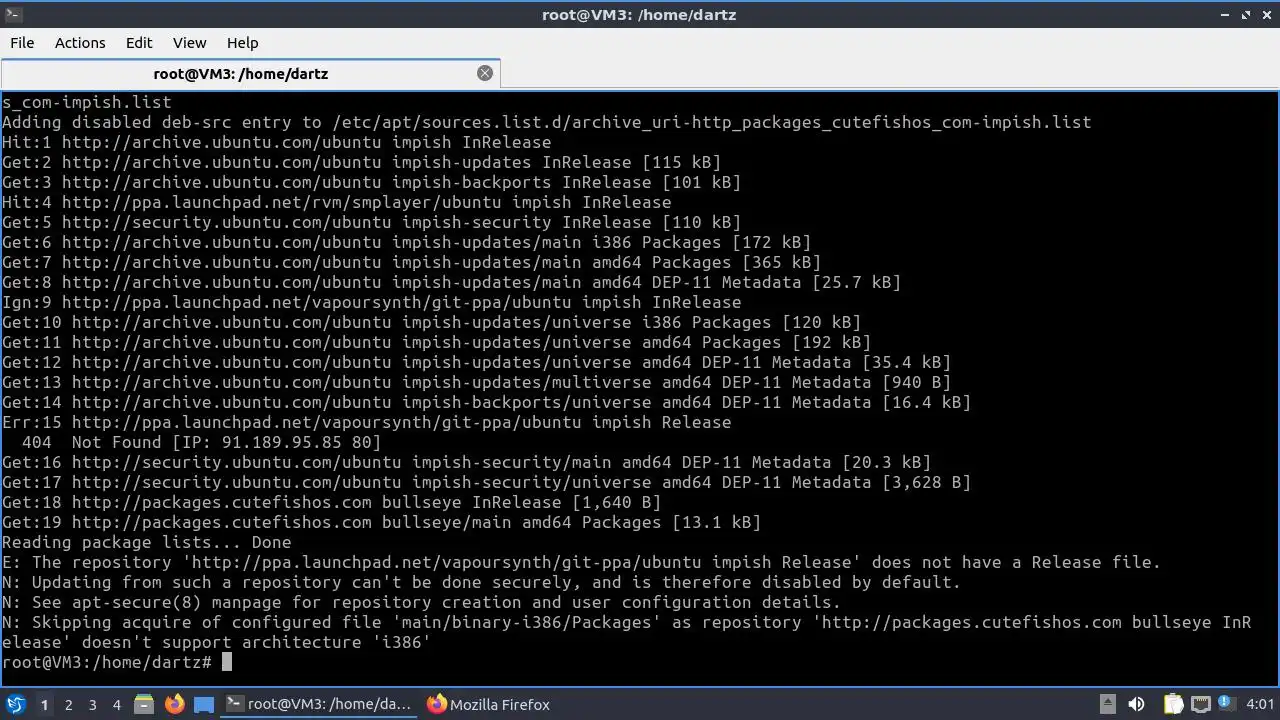Open the Edit menu
Image resolution: width=1280 pixels, height=720 pixels.
139,43
